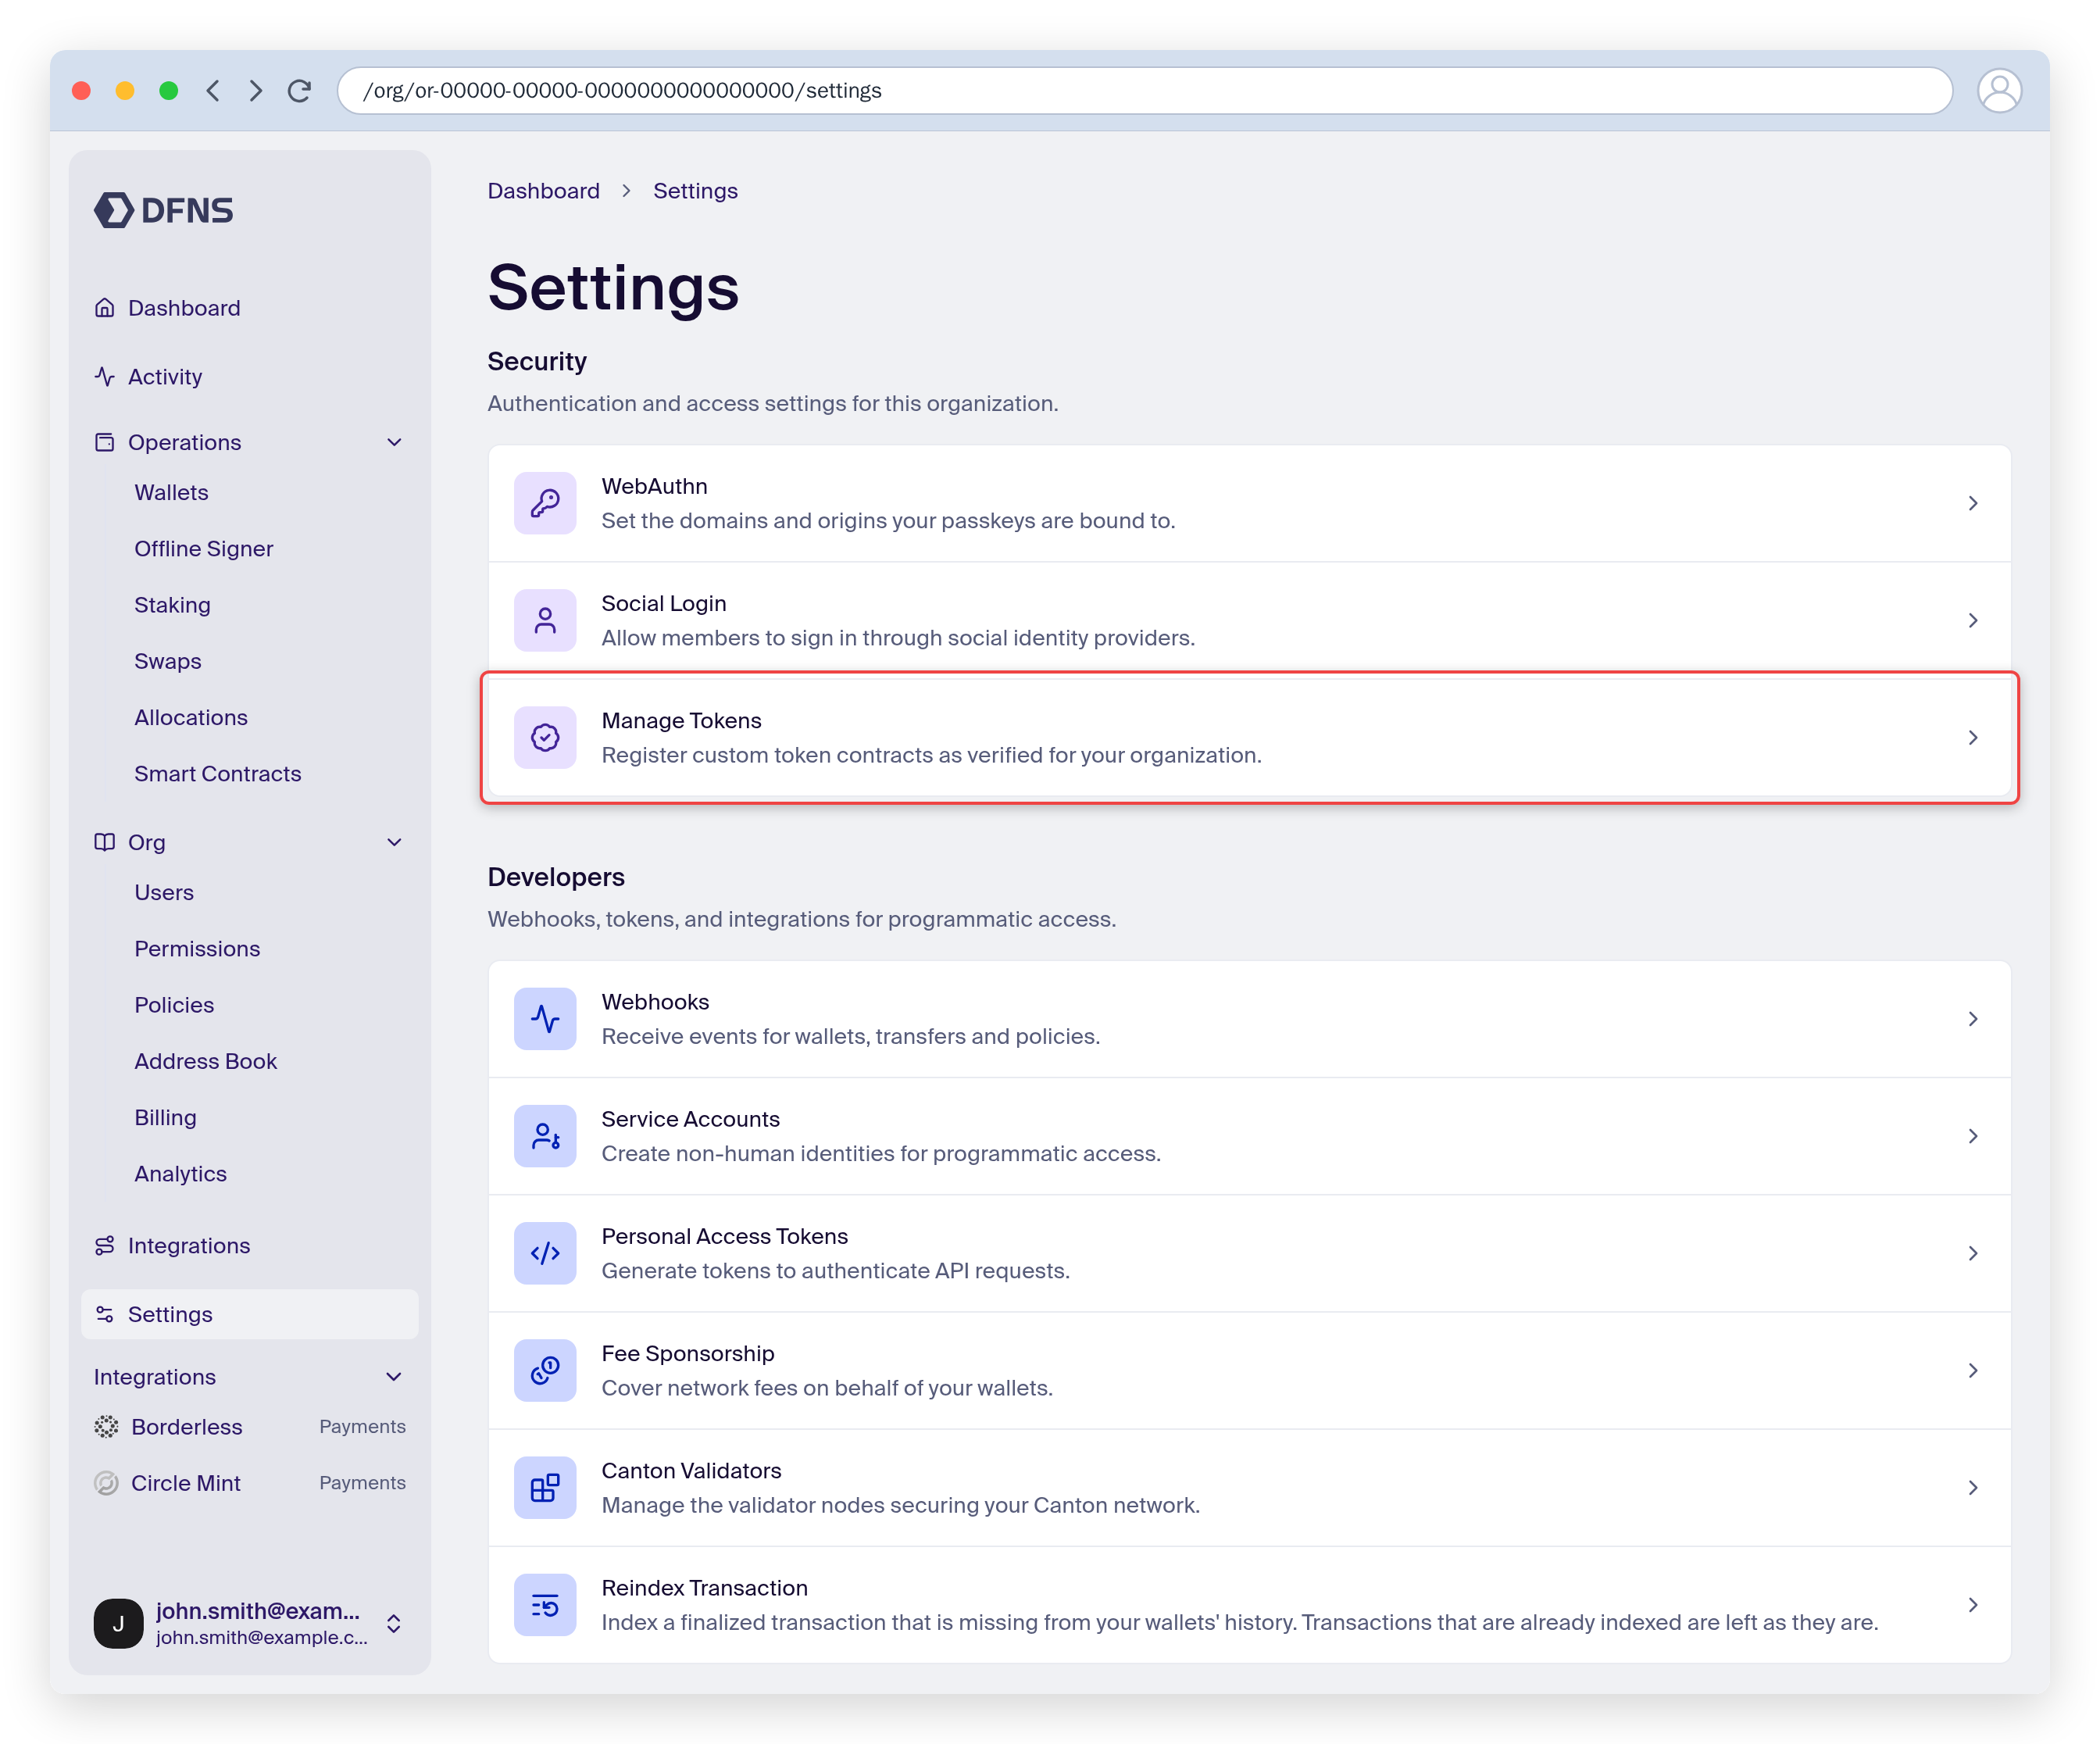The height and width of the screenshot is (1744, 2100).
Task: Select Address Book in the sidebar
Action: click(x=205, y=1061)
